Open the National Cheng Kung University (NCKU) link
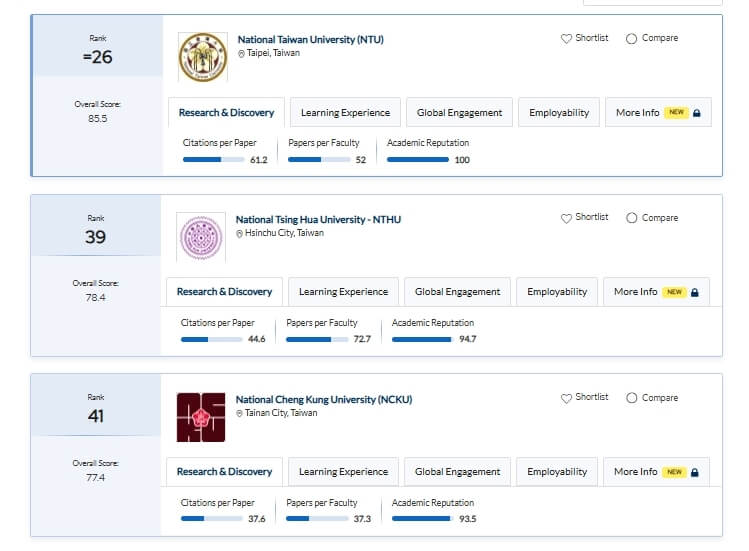This screenshot has width=749, height=551. click(324, 400)
